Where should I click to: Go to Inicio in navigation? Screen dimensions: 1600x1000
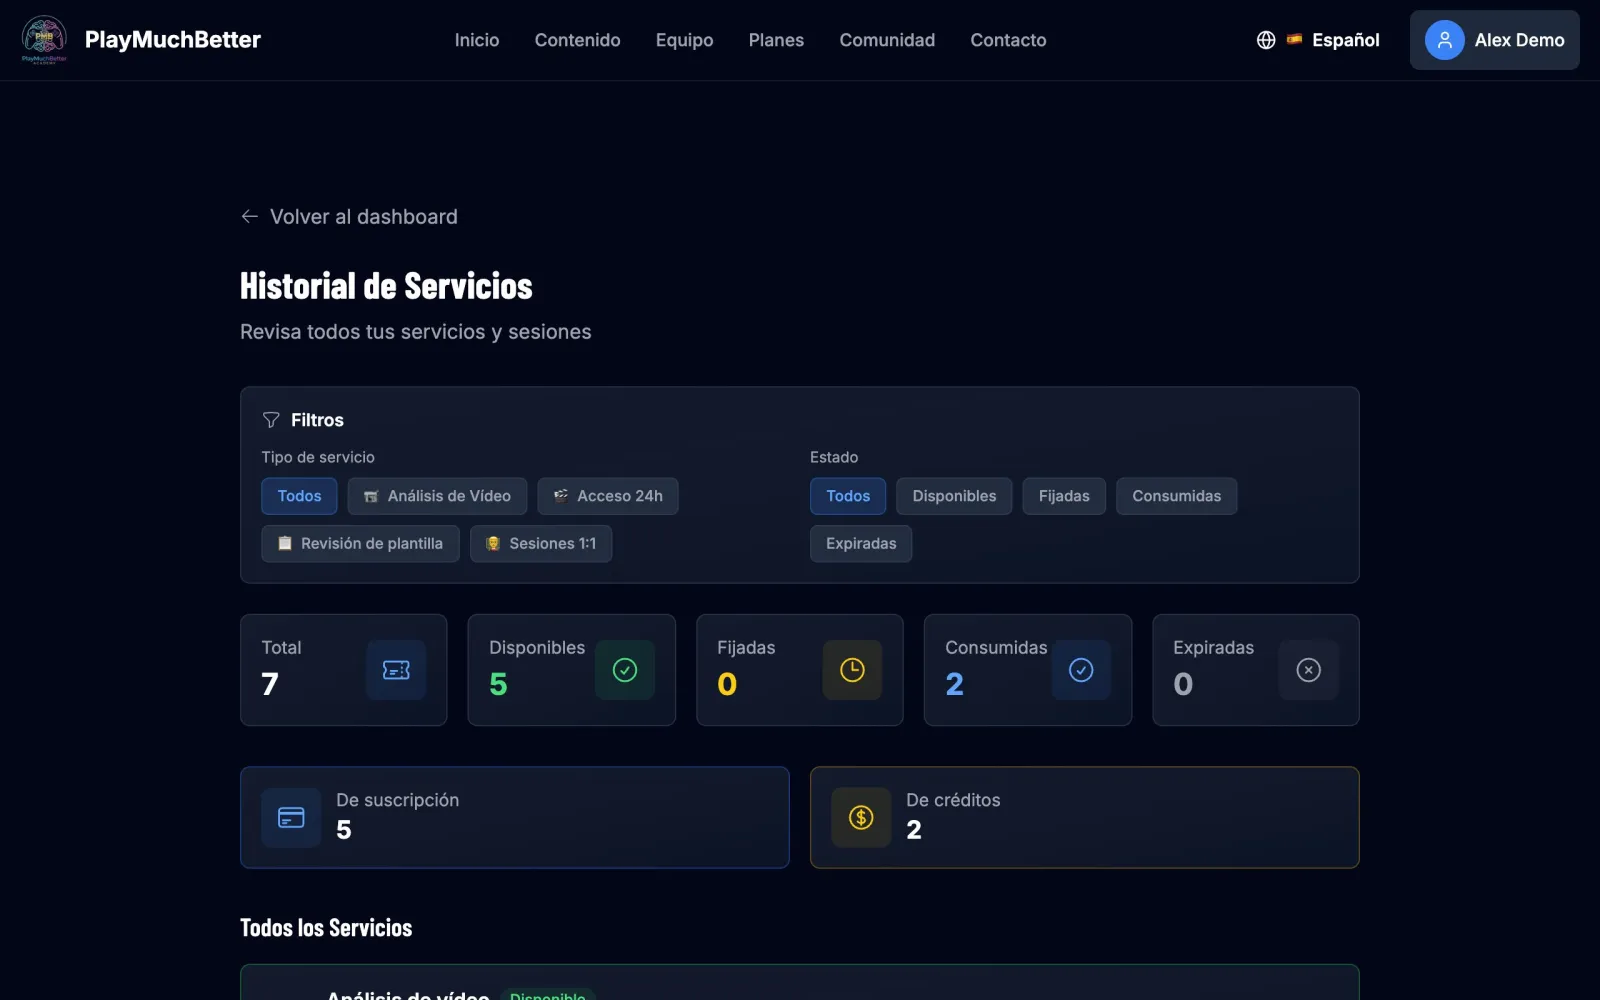[x=477, y=40]
